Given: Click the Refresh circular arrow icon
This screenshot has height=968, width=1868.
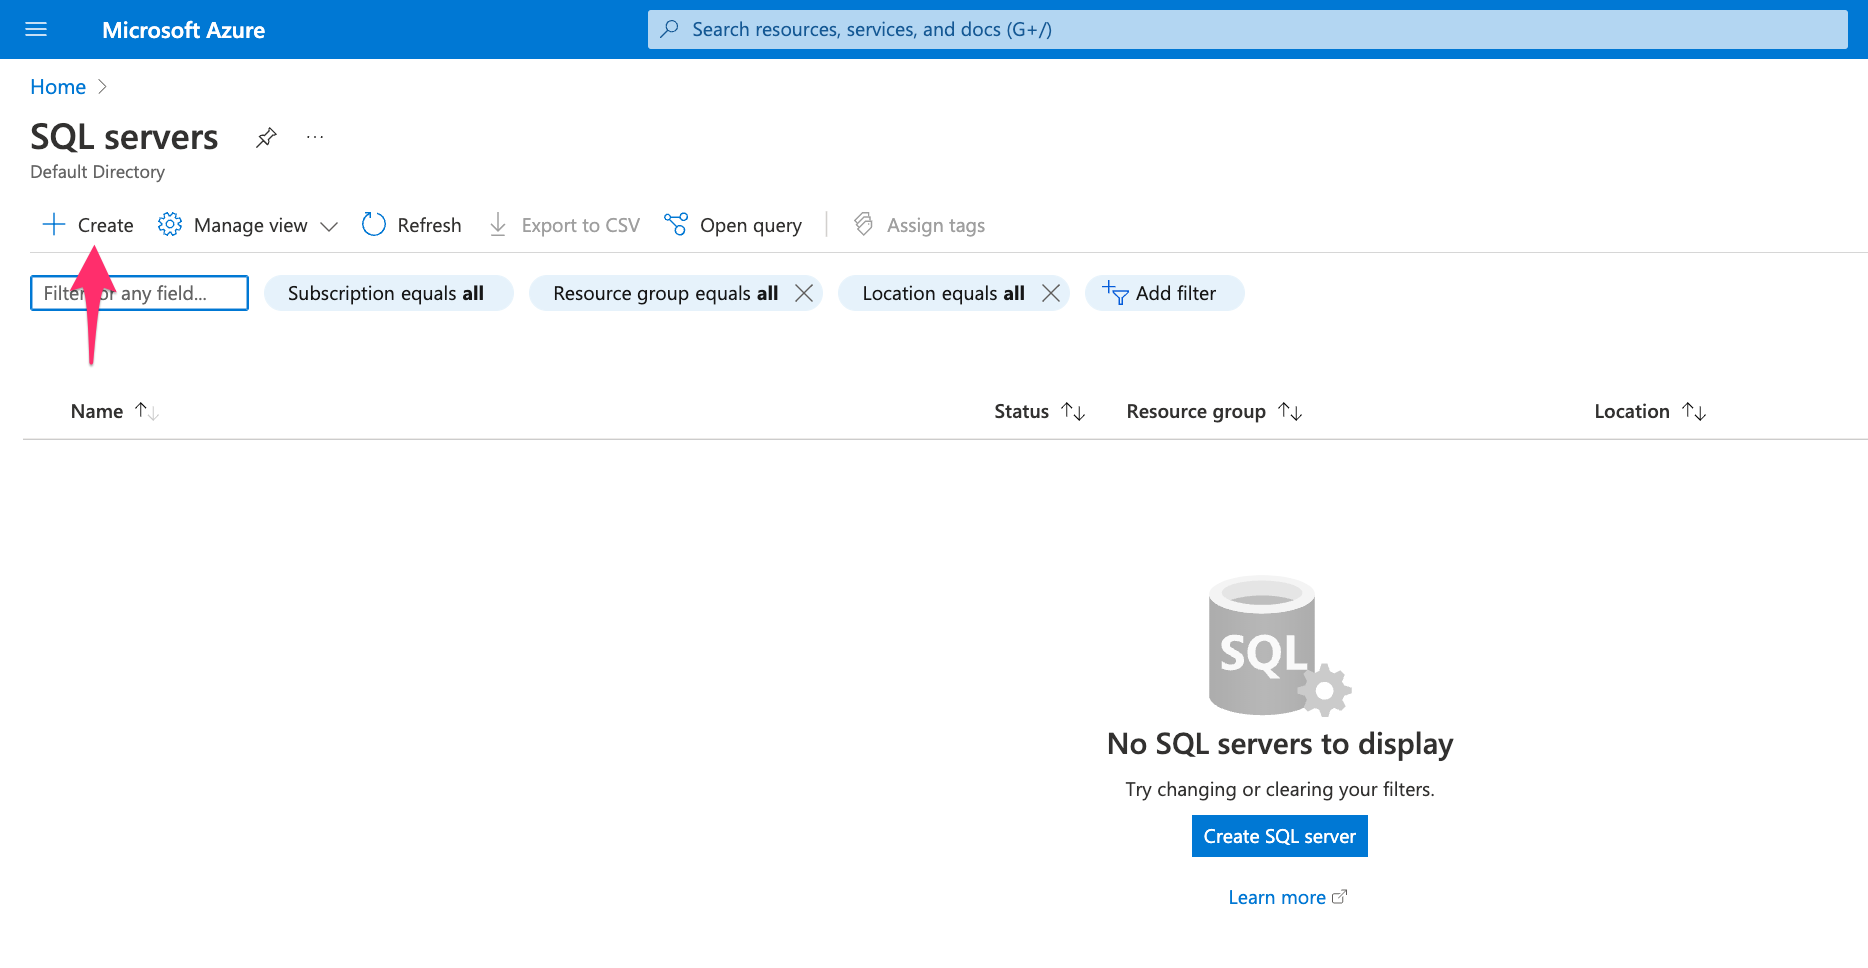Looking at the screenshot, I should click(x=374, y=224).
